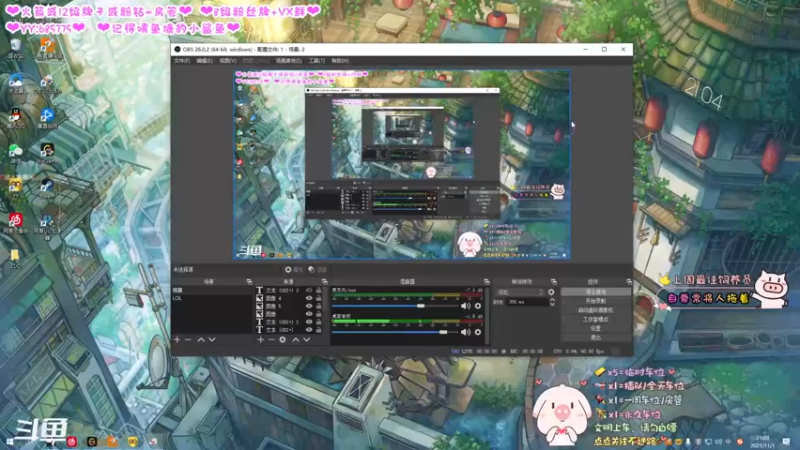Add a new source with the plus icon under the 来源 list
The width and height of the screenshot is (800, 450).
[261, 339]
